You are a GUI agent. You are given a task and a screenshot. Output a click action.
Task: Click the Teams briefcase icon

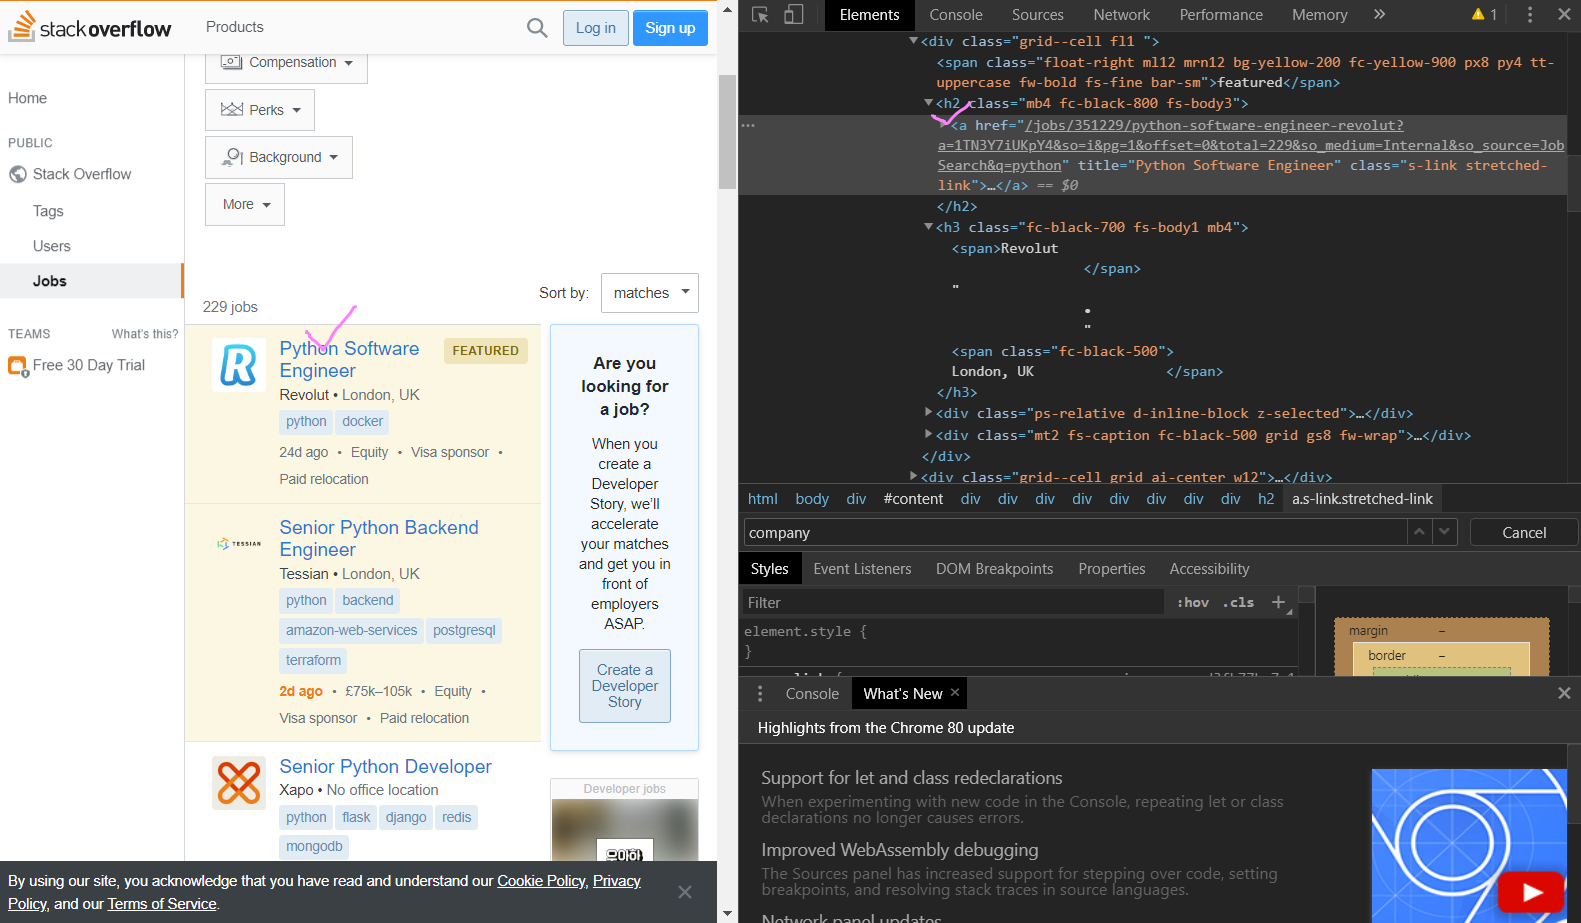click(x=18, y=366)
